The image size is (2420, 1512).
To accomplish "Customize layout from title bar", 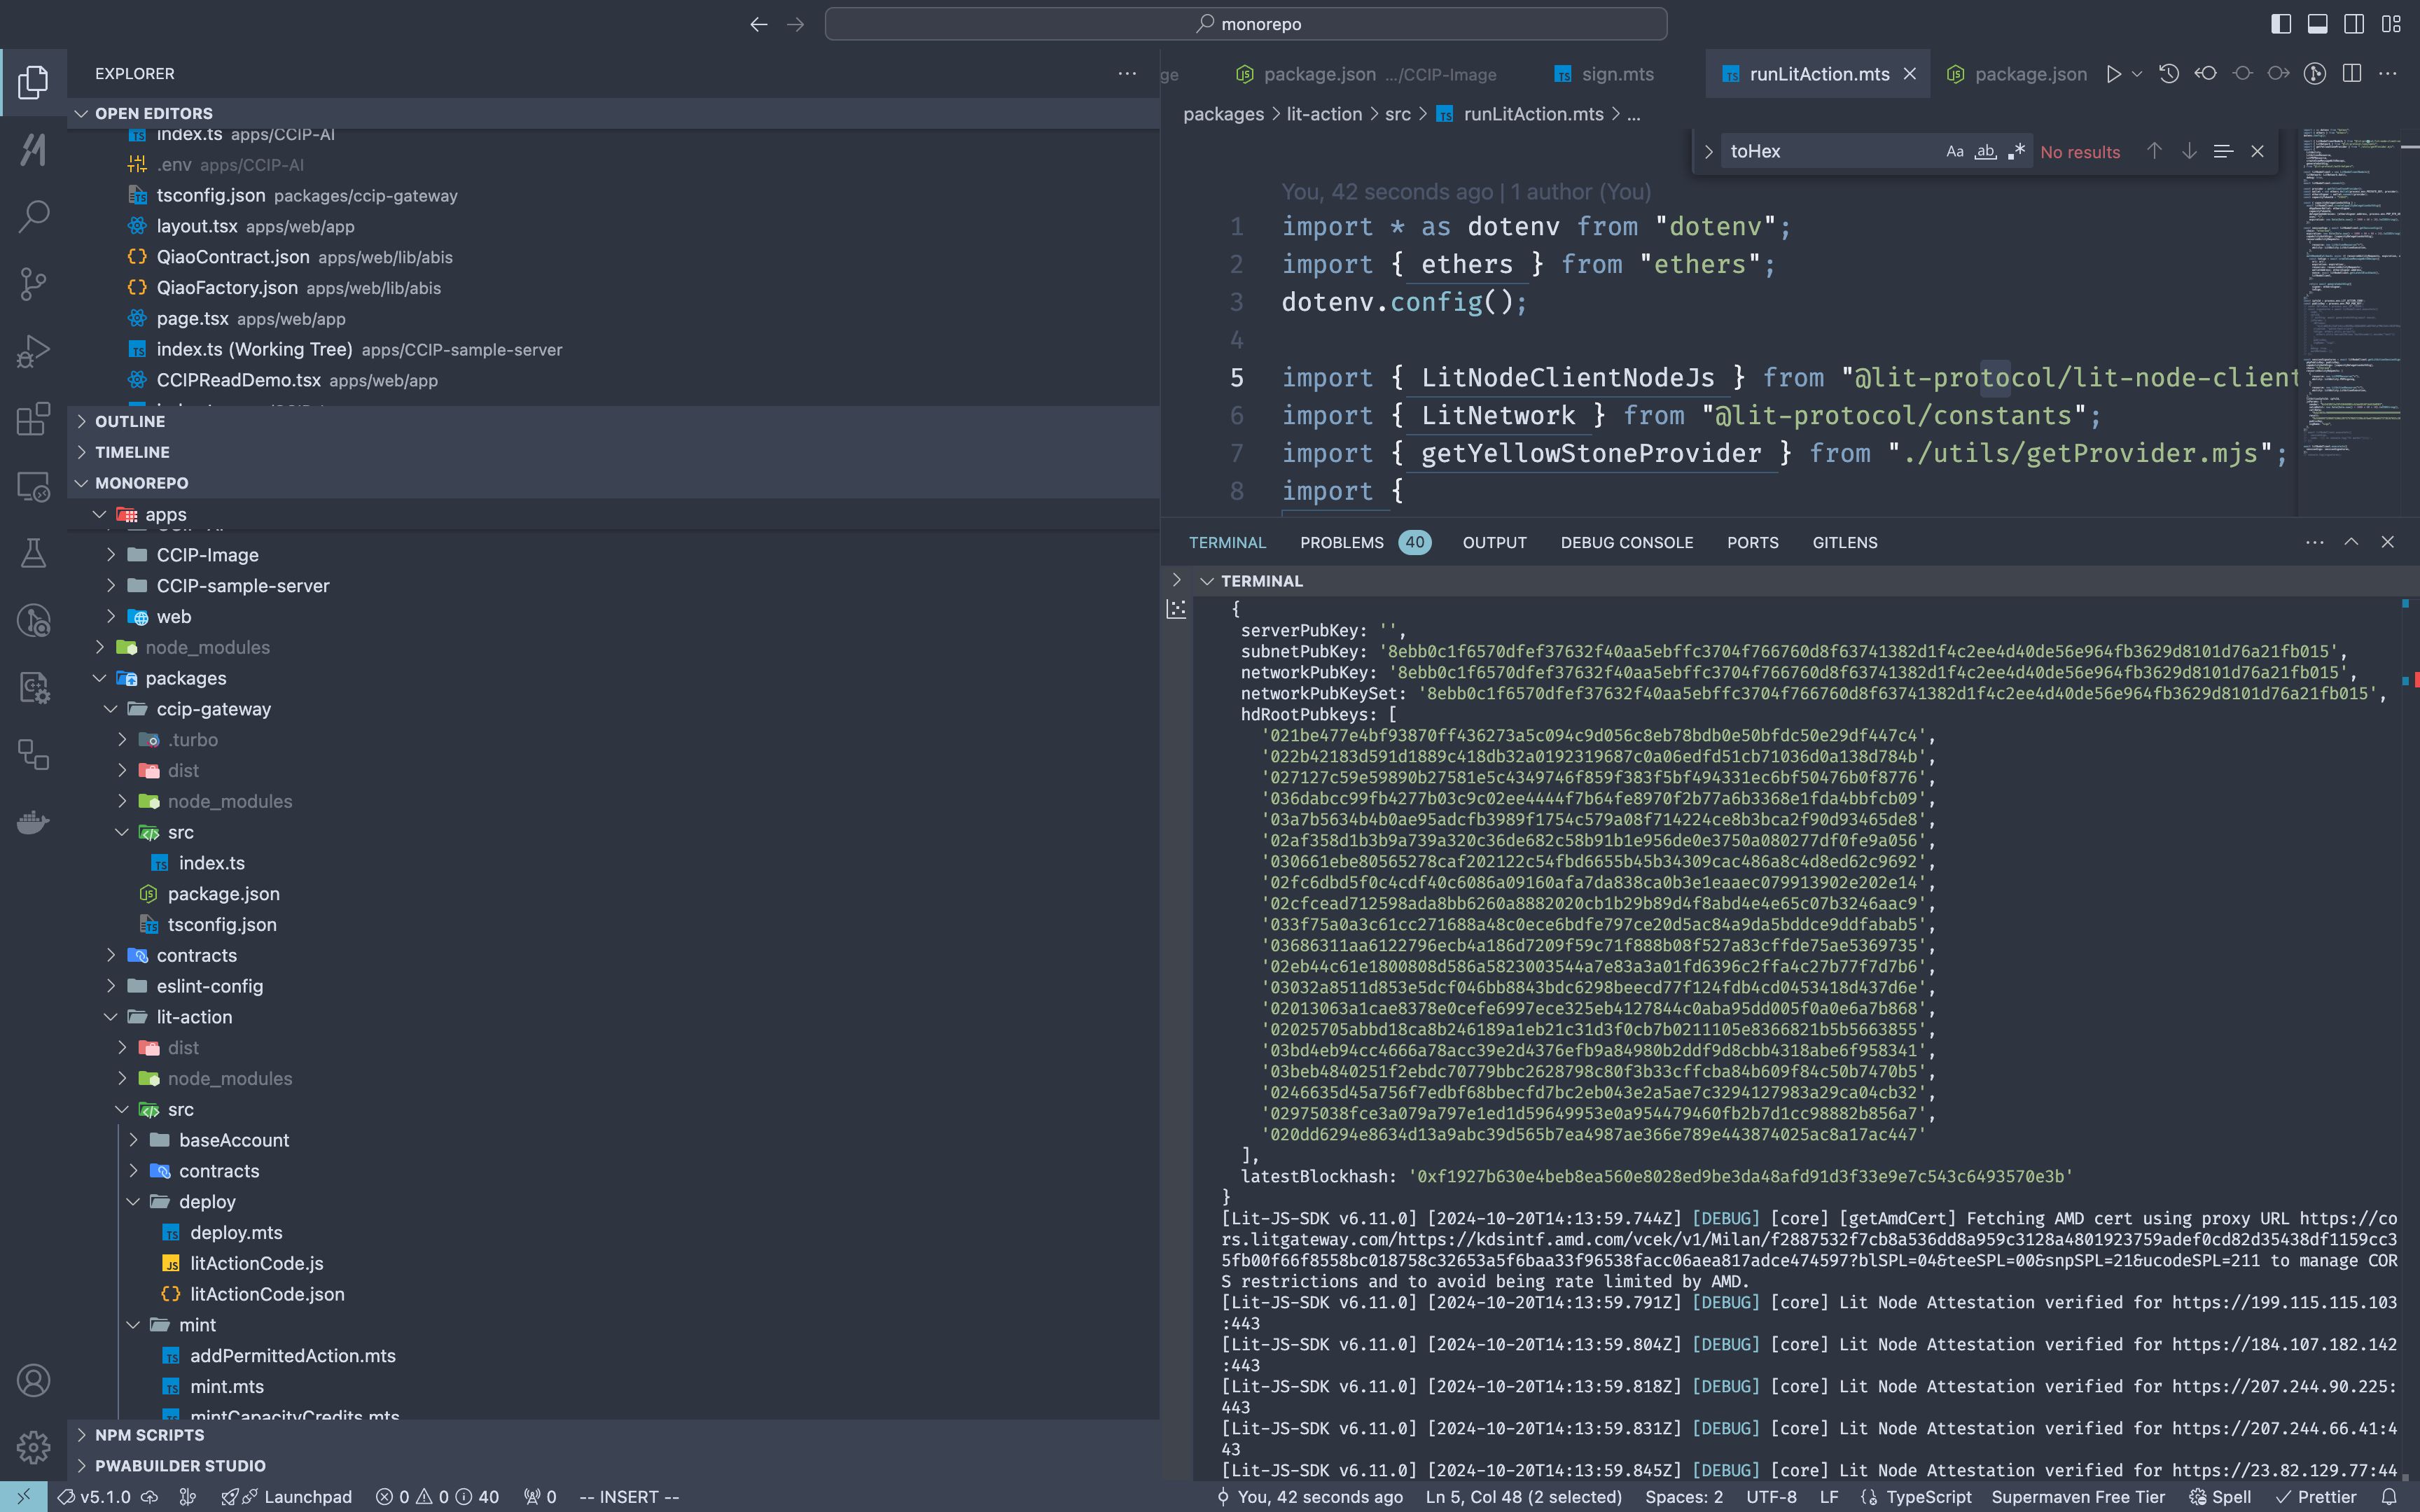I will click(2391, 24).
